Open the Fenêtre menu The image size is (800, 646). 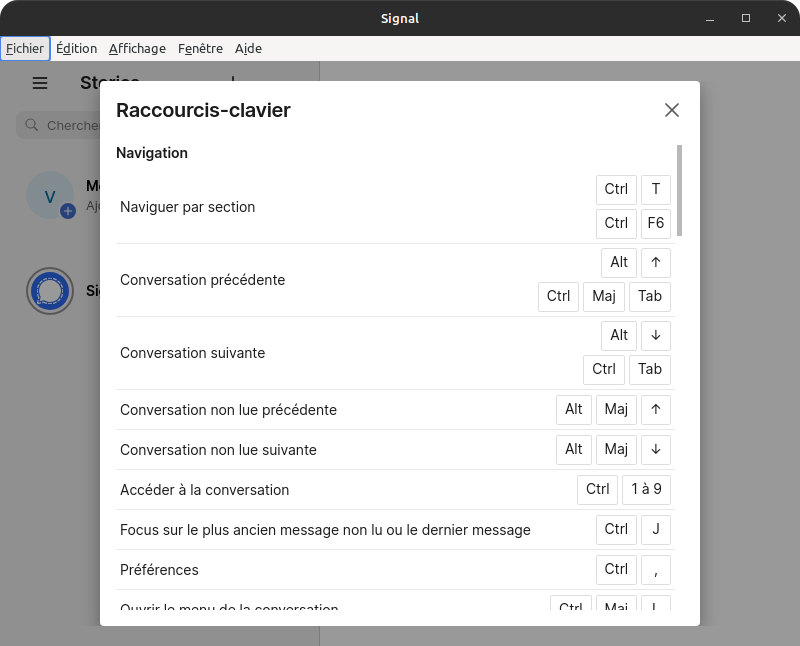point(200,48)
